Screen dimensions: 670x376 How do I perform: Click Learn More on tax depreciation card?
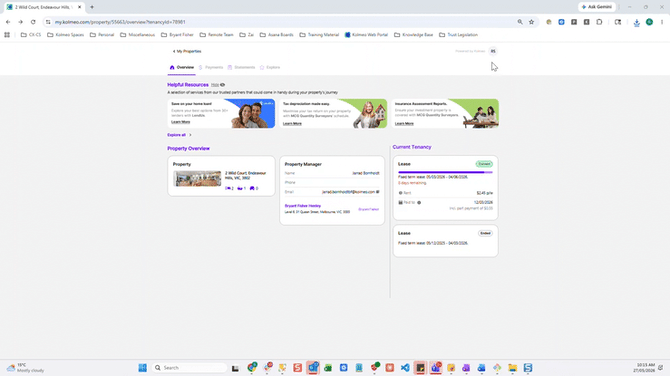292,123
